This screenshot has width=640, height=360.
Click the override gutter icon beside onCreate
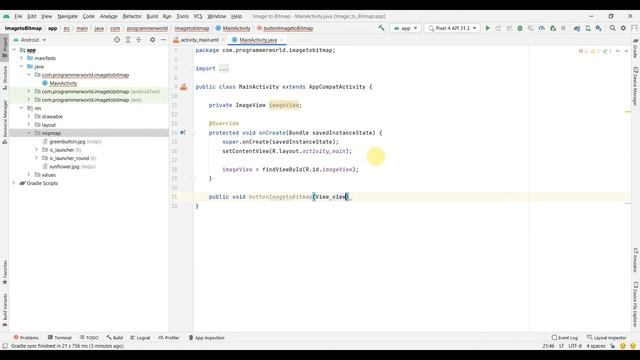182,133
